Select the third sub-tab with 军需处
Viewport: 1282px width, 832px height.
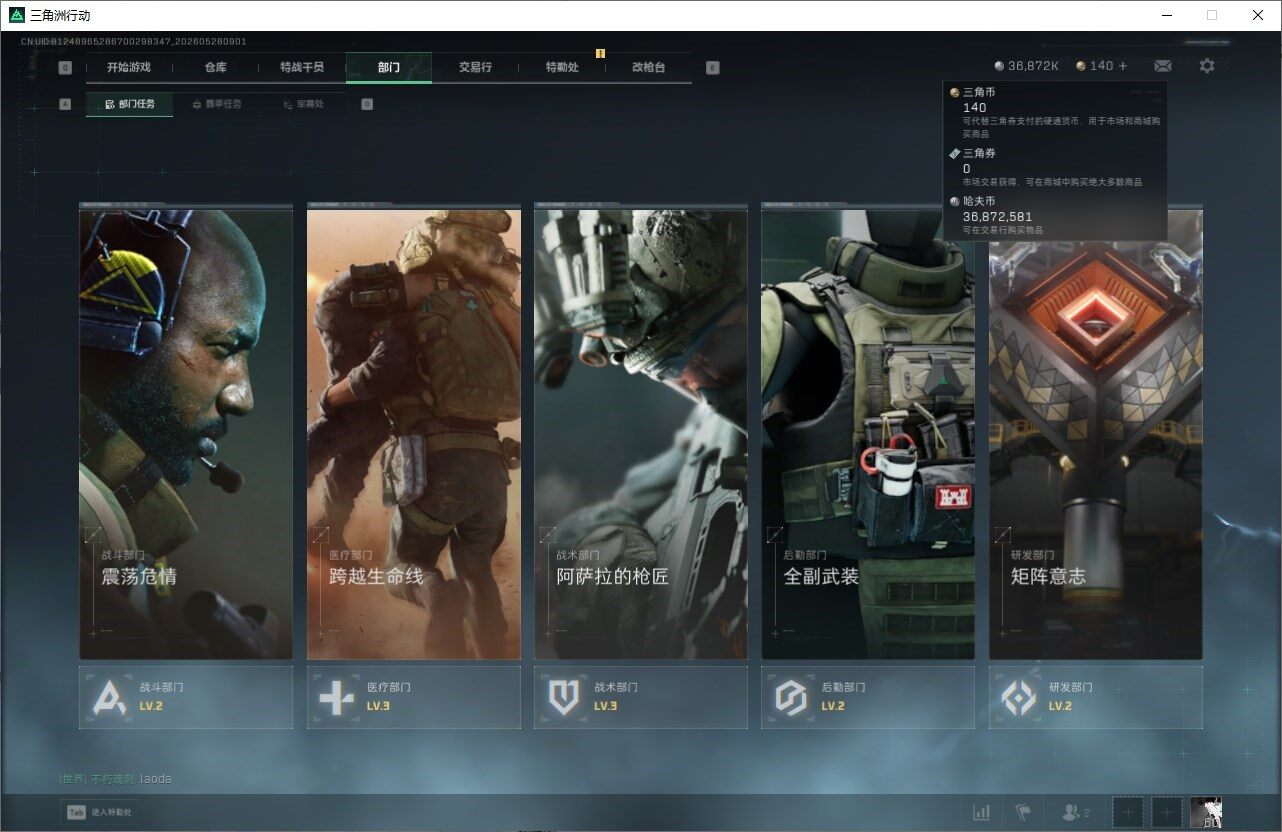[303, 104]
